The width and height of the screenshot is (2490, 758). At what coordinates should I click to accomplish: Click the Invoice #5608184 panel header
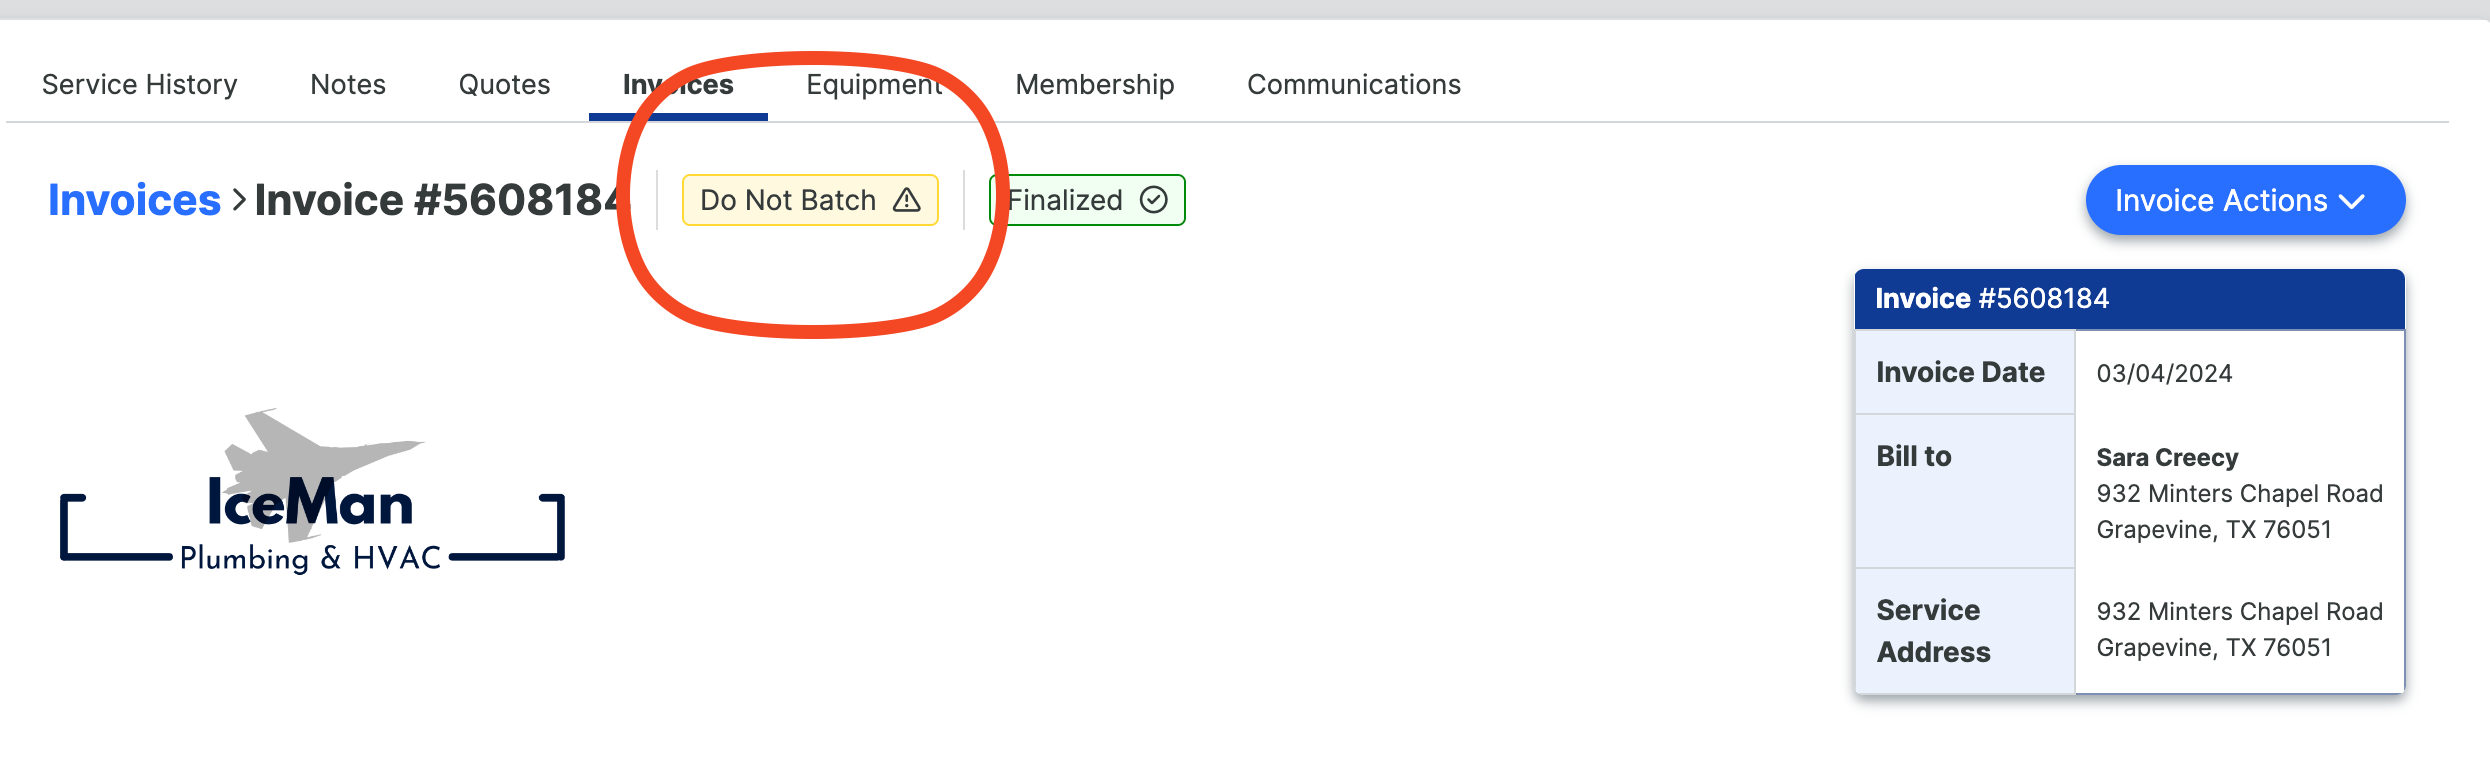pyautogui.click(x=2130, y=299)
